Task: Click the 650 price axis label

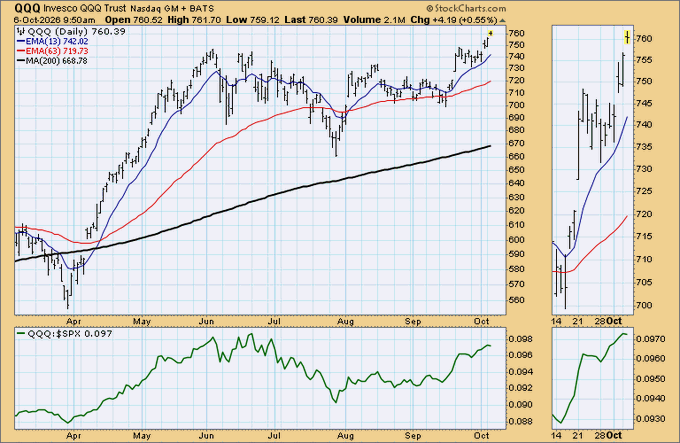Action: pos(517,170)
